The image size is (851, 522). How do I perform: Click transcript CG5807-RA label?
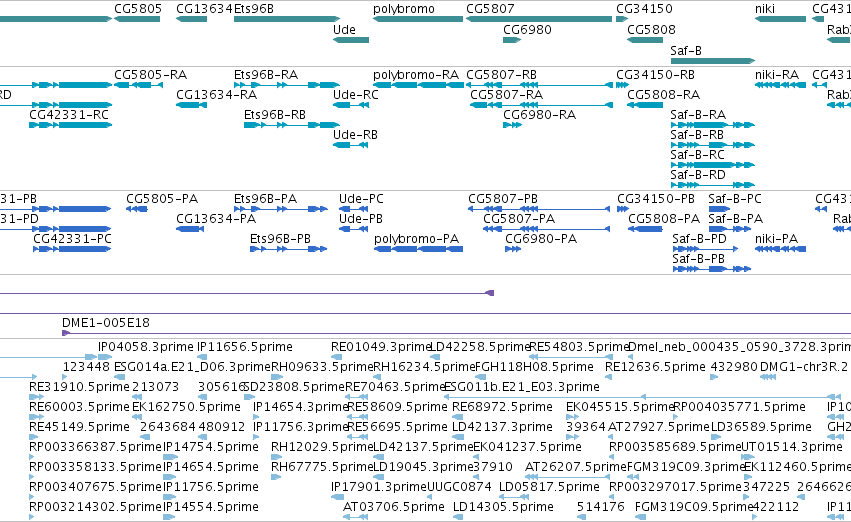tap(506, 95)
